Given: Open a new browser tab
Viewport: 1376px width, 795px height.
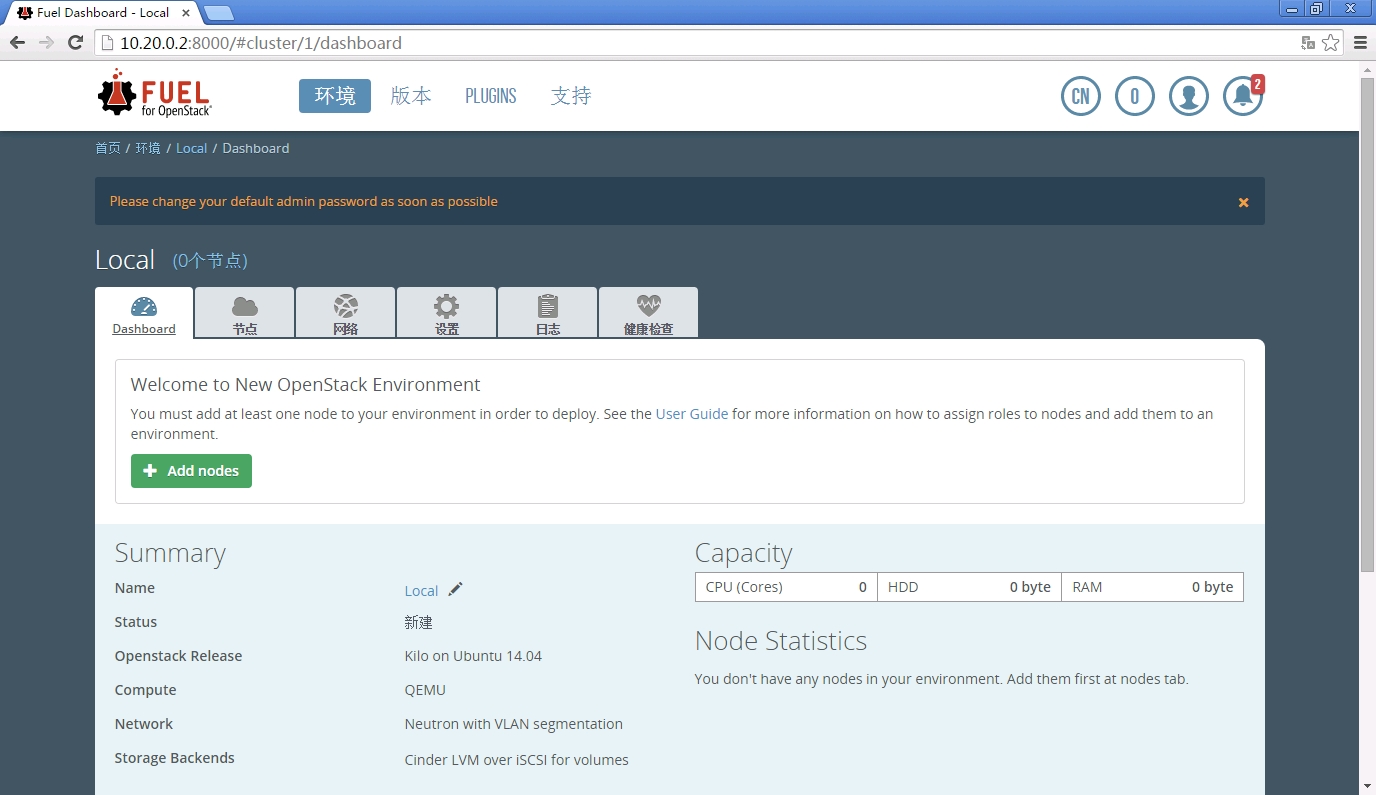Looking at the screenshot, I should (219, 13).
